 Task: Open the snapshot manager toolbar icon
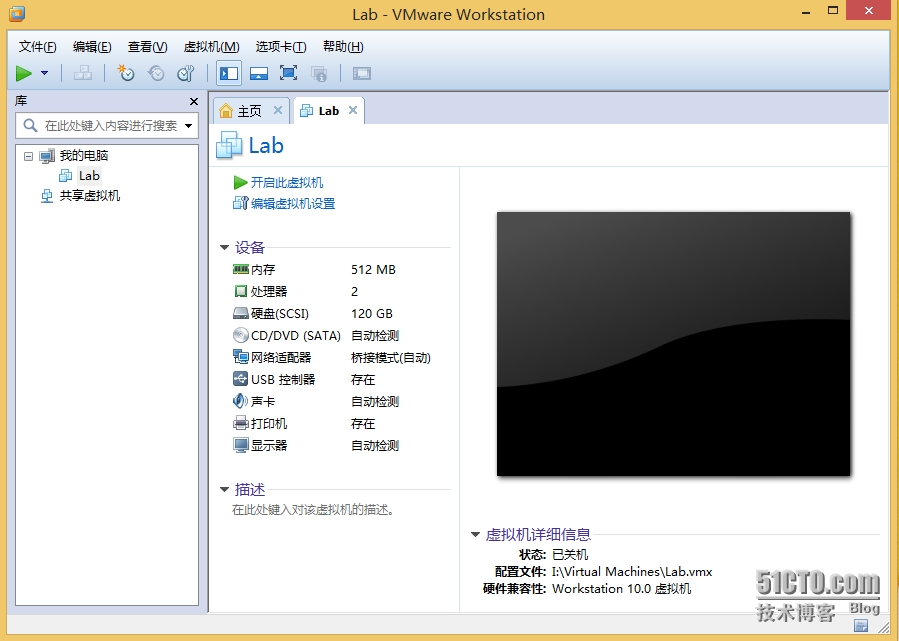coord(186,73)
